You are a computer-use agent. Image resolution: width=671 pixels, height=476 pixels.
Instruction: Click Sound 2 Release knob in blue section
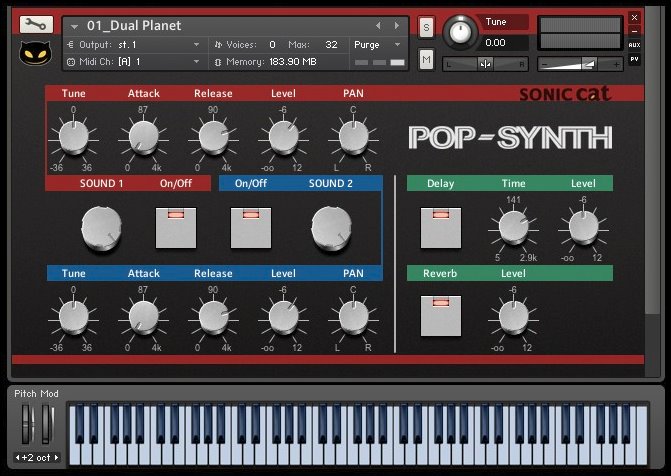click(214, 317)
